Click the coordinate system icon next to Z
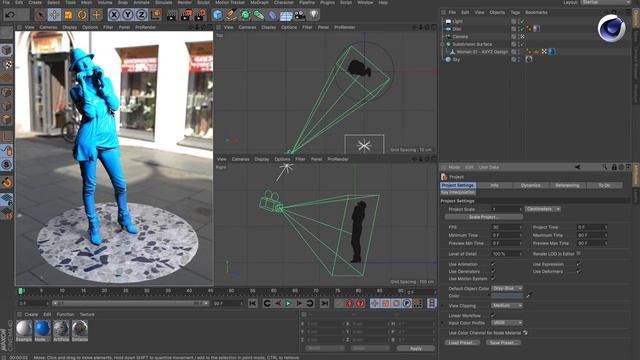Image resolution: width=640 pixels, height=360 pixels. click(156, 15)
